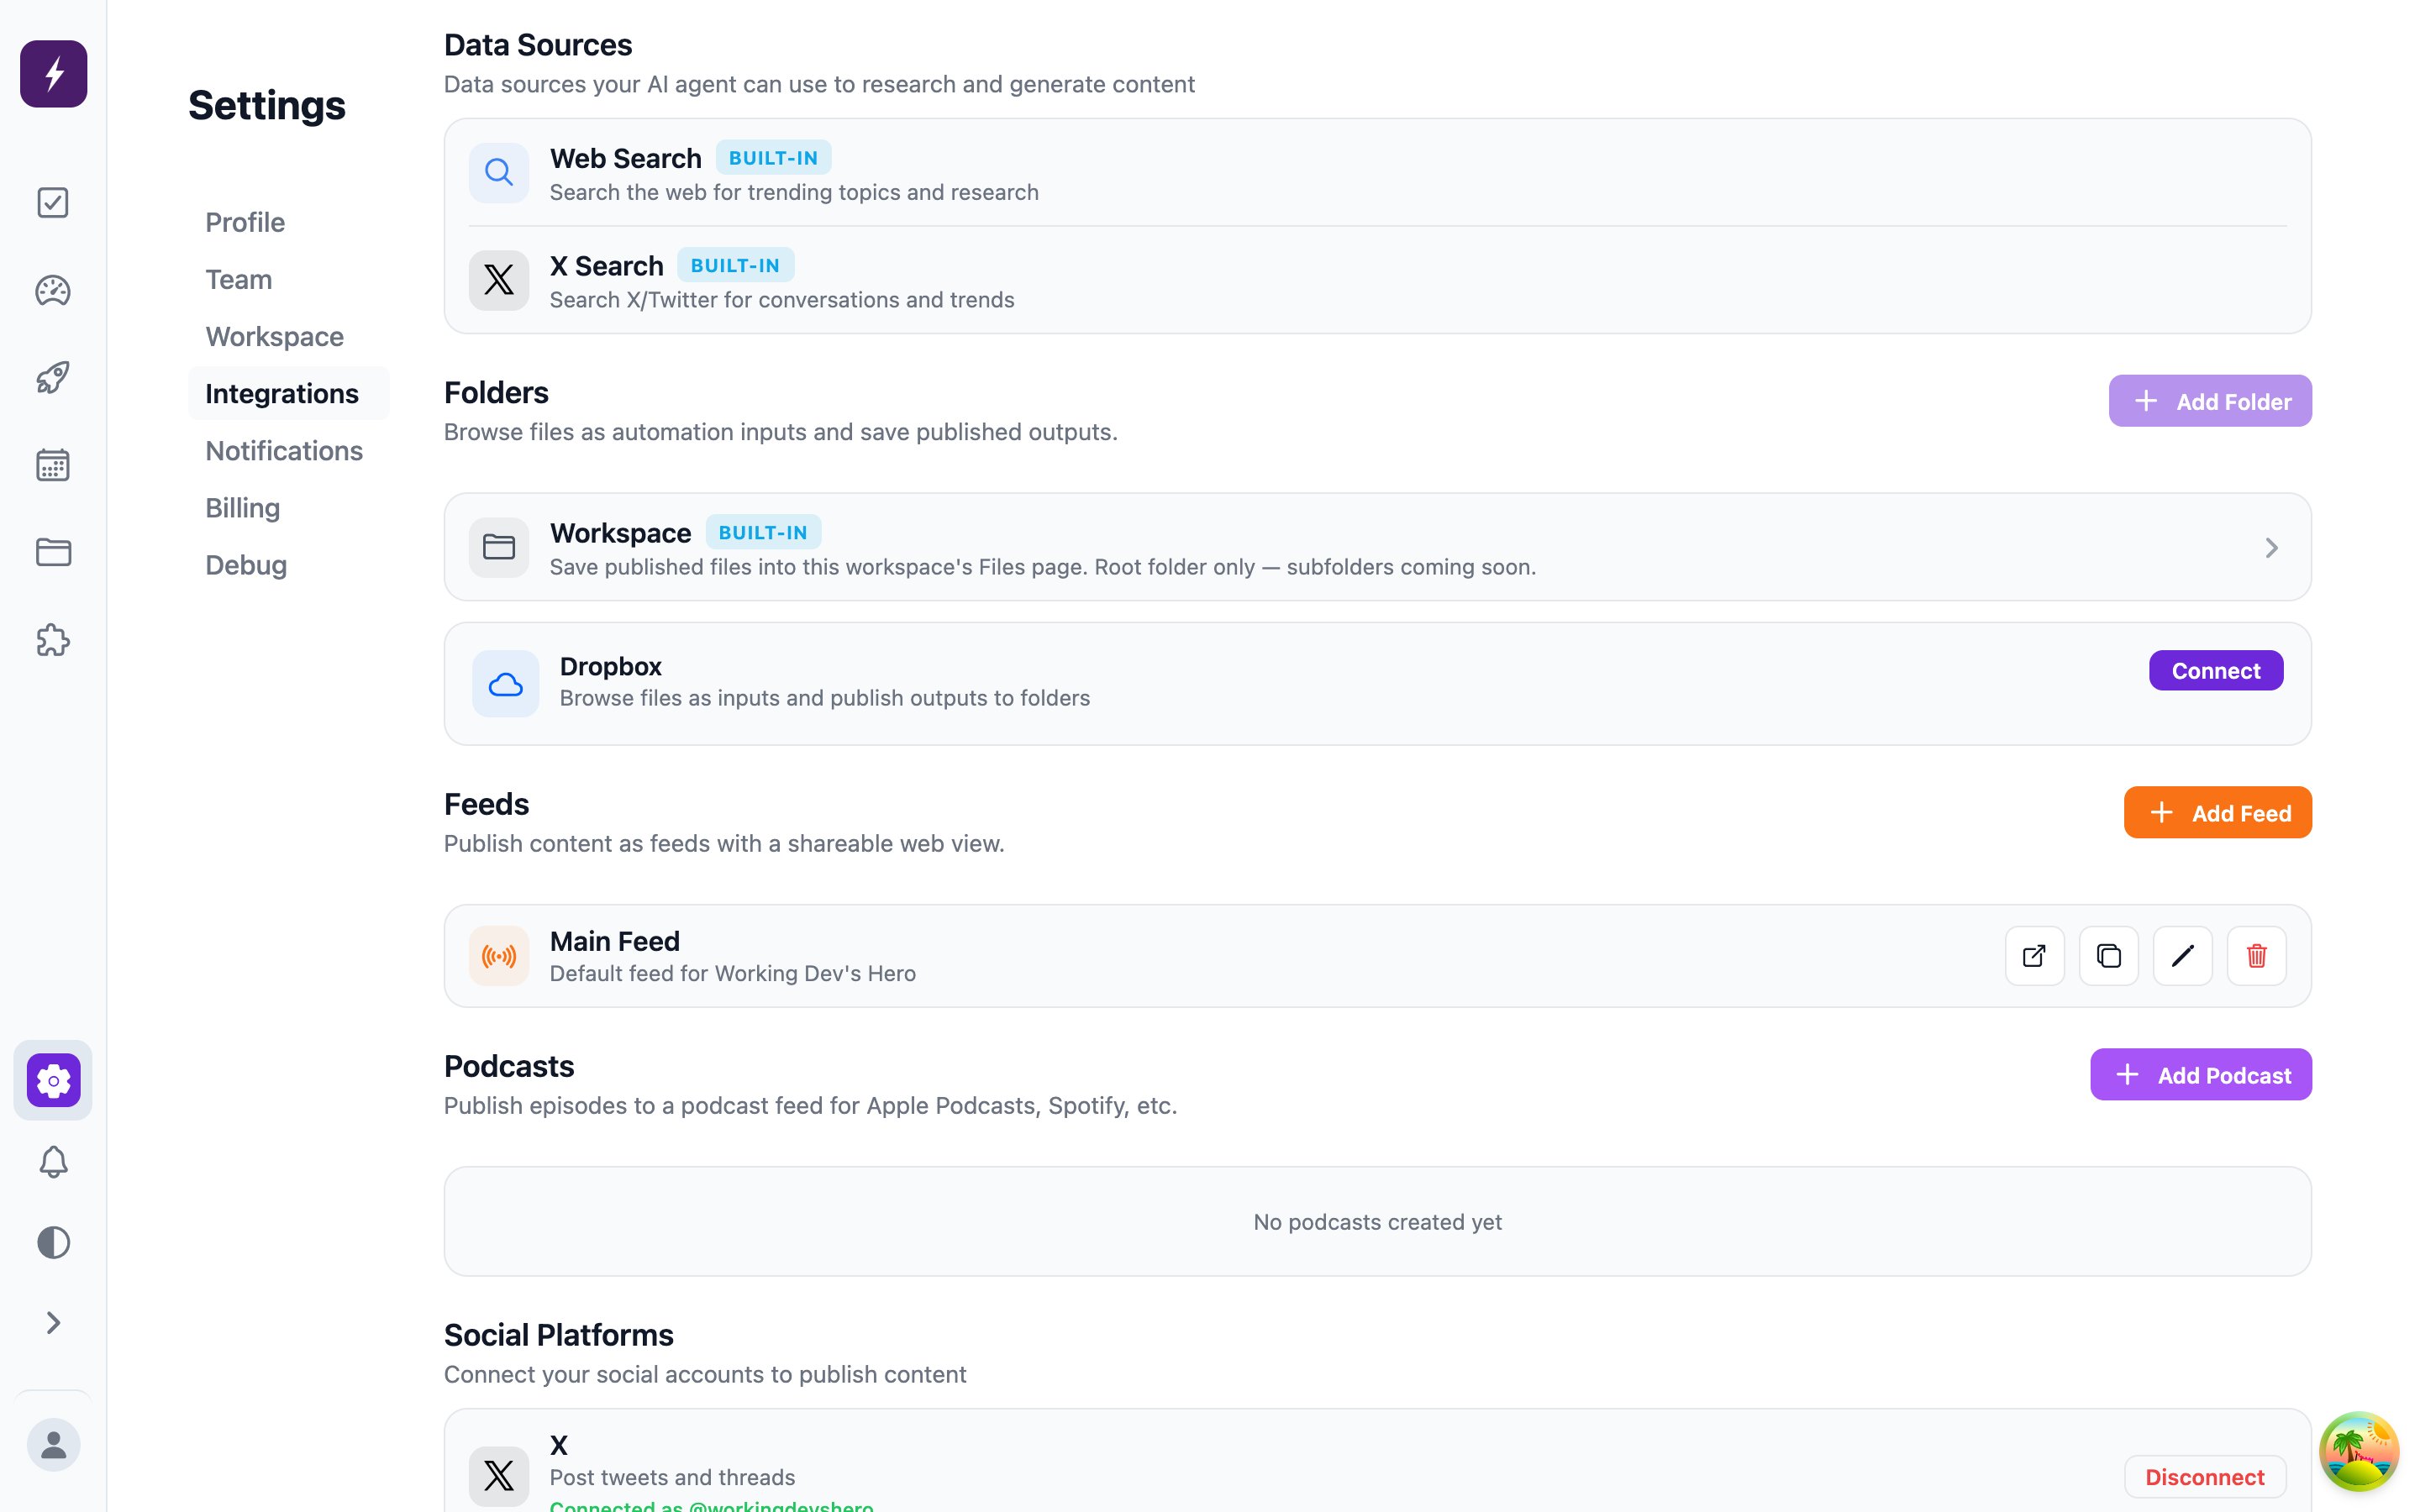Viewport: 2420px width, 1512px height.
Task: Click the Add Podcast button
Action: point(2201,1075)
